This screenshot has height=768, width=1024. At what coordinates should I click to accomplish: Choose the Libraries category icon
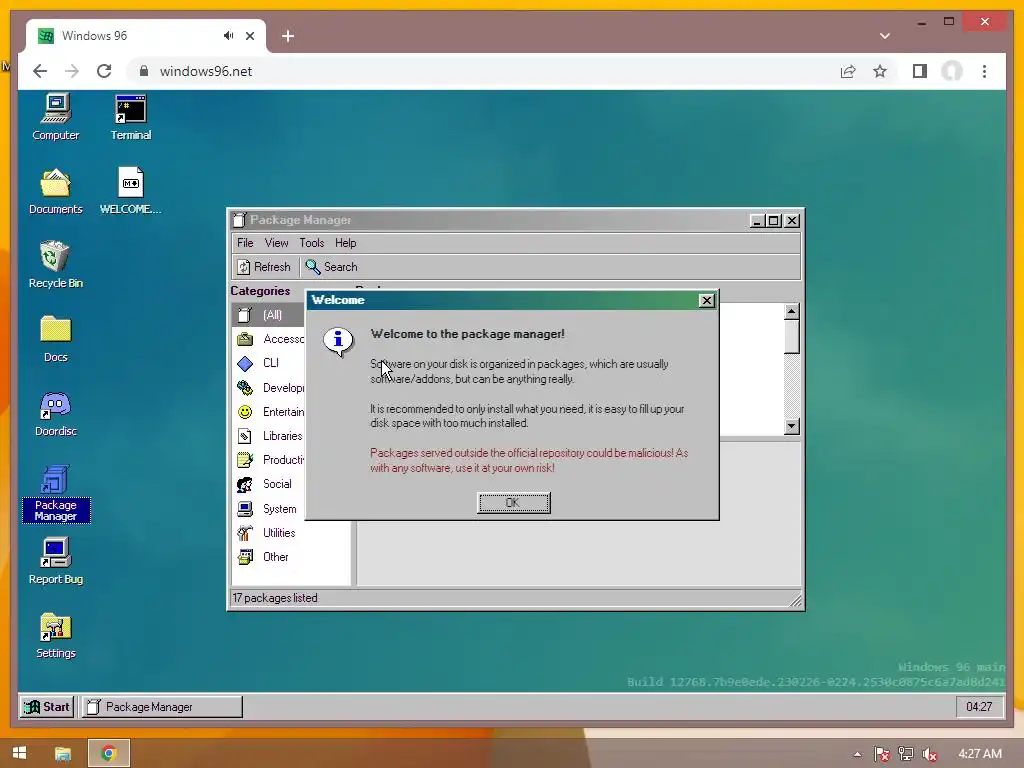tap(245, 436)
